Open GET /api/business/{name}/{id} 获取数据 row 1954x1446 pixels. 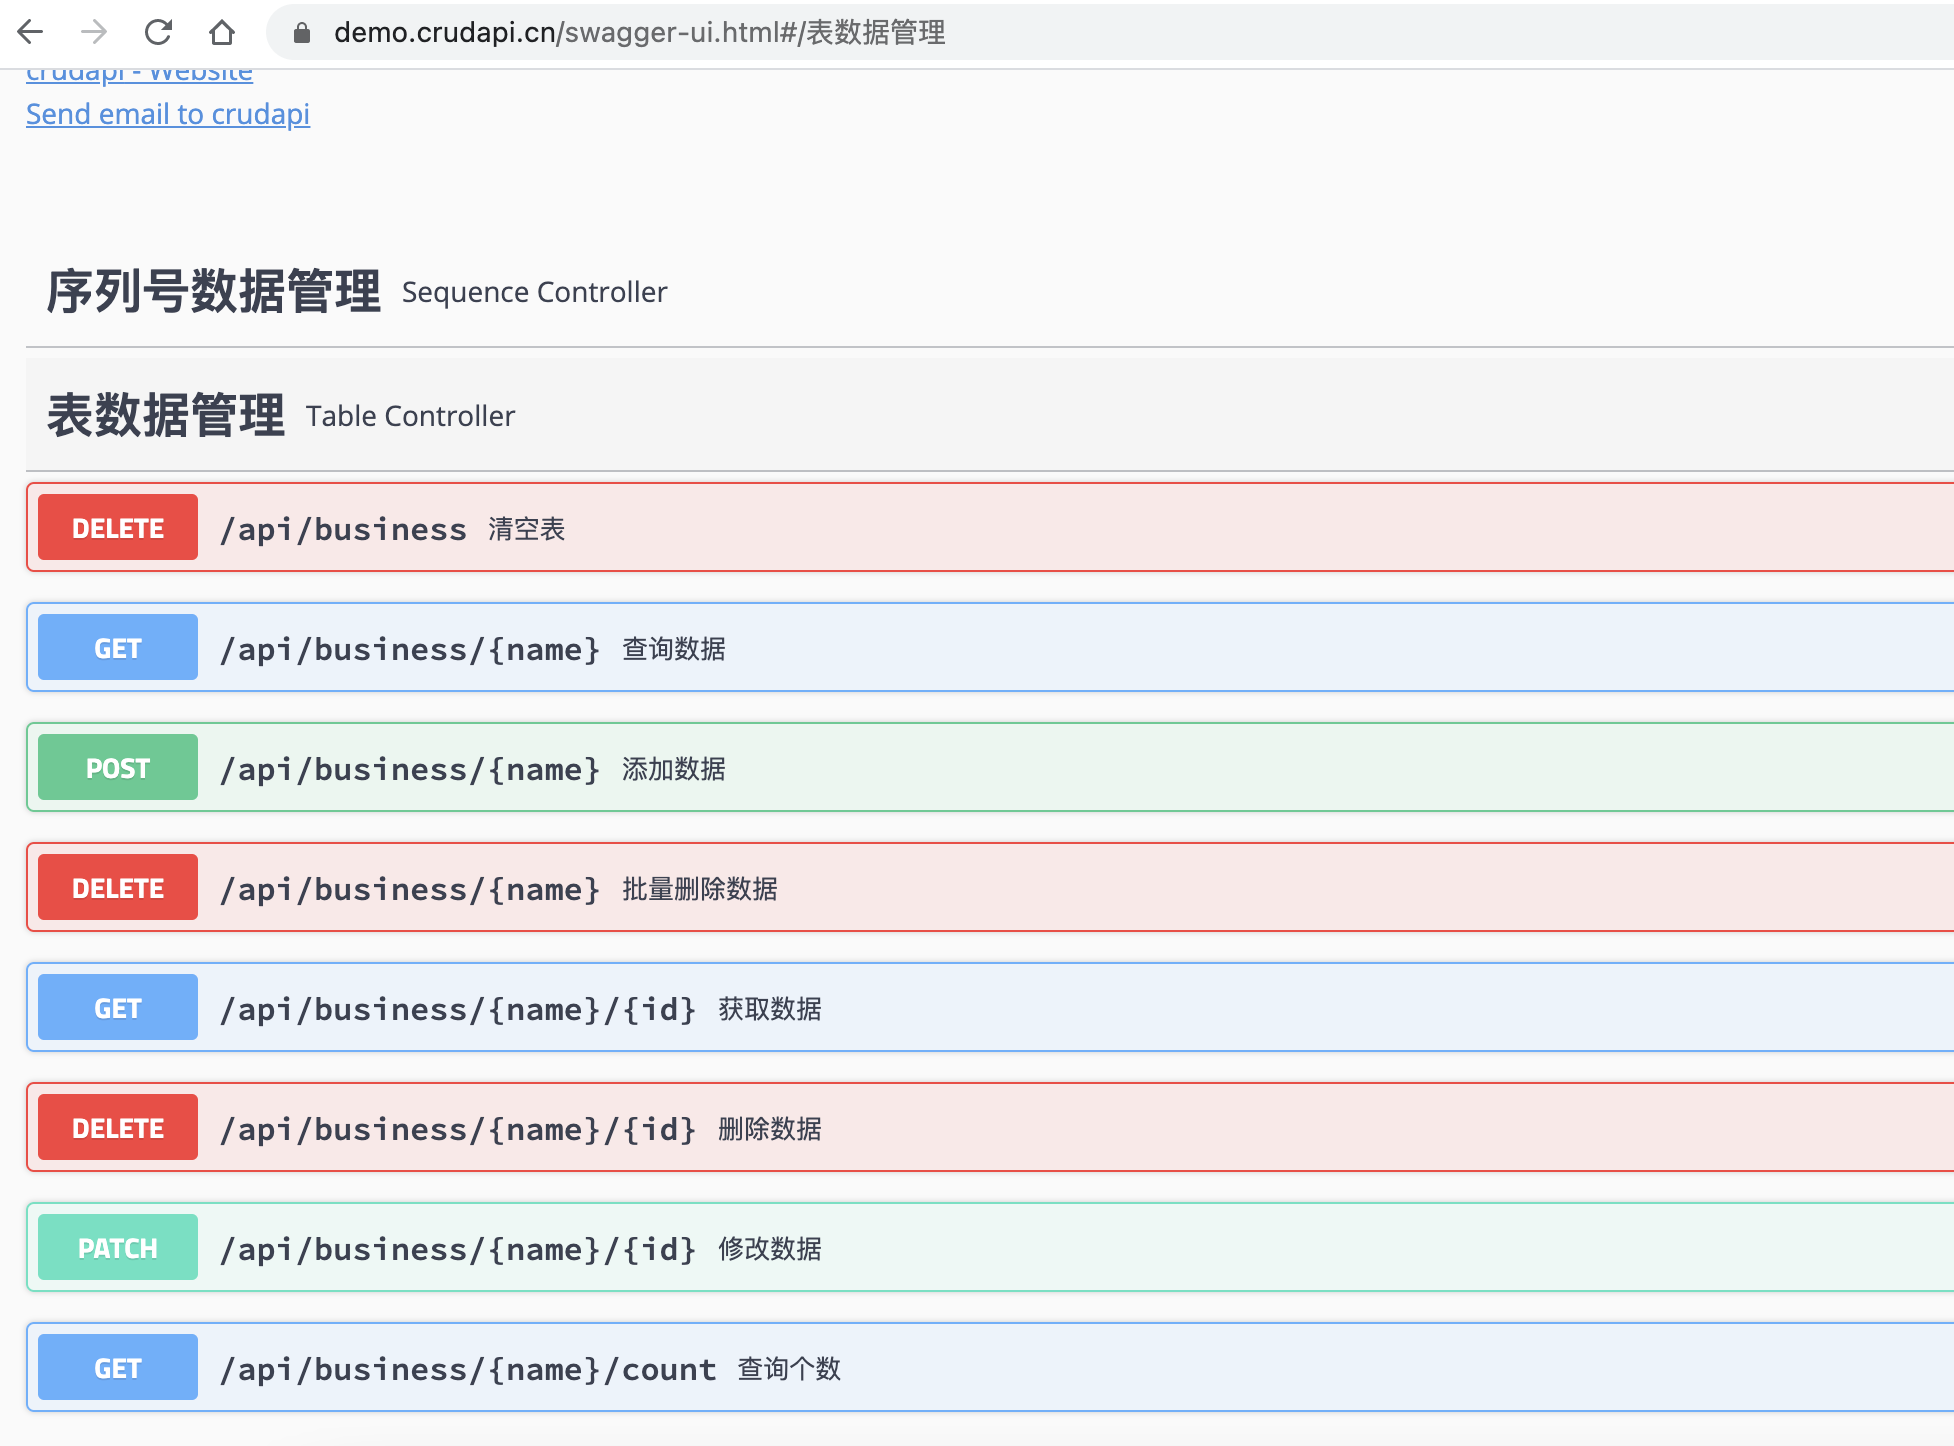[458, 1009]
